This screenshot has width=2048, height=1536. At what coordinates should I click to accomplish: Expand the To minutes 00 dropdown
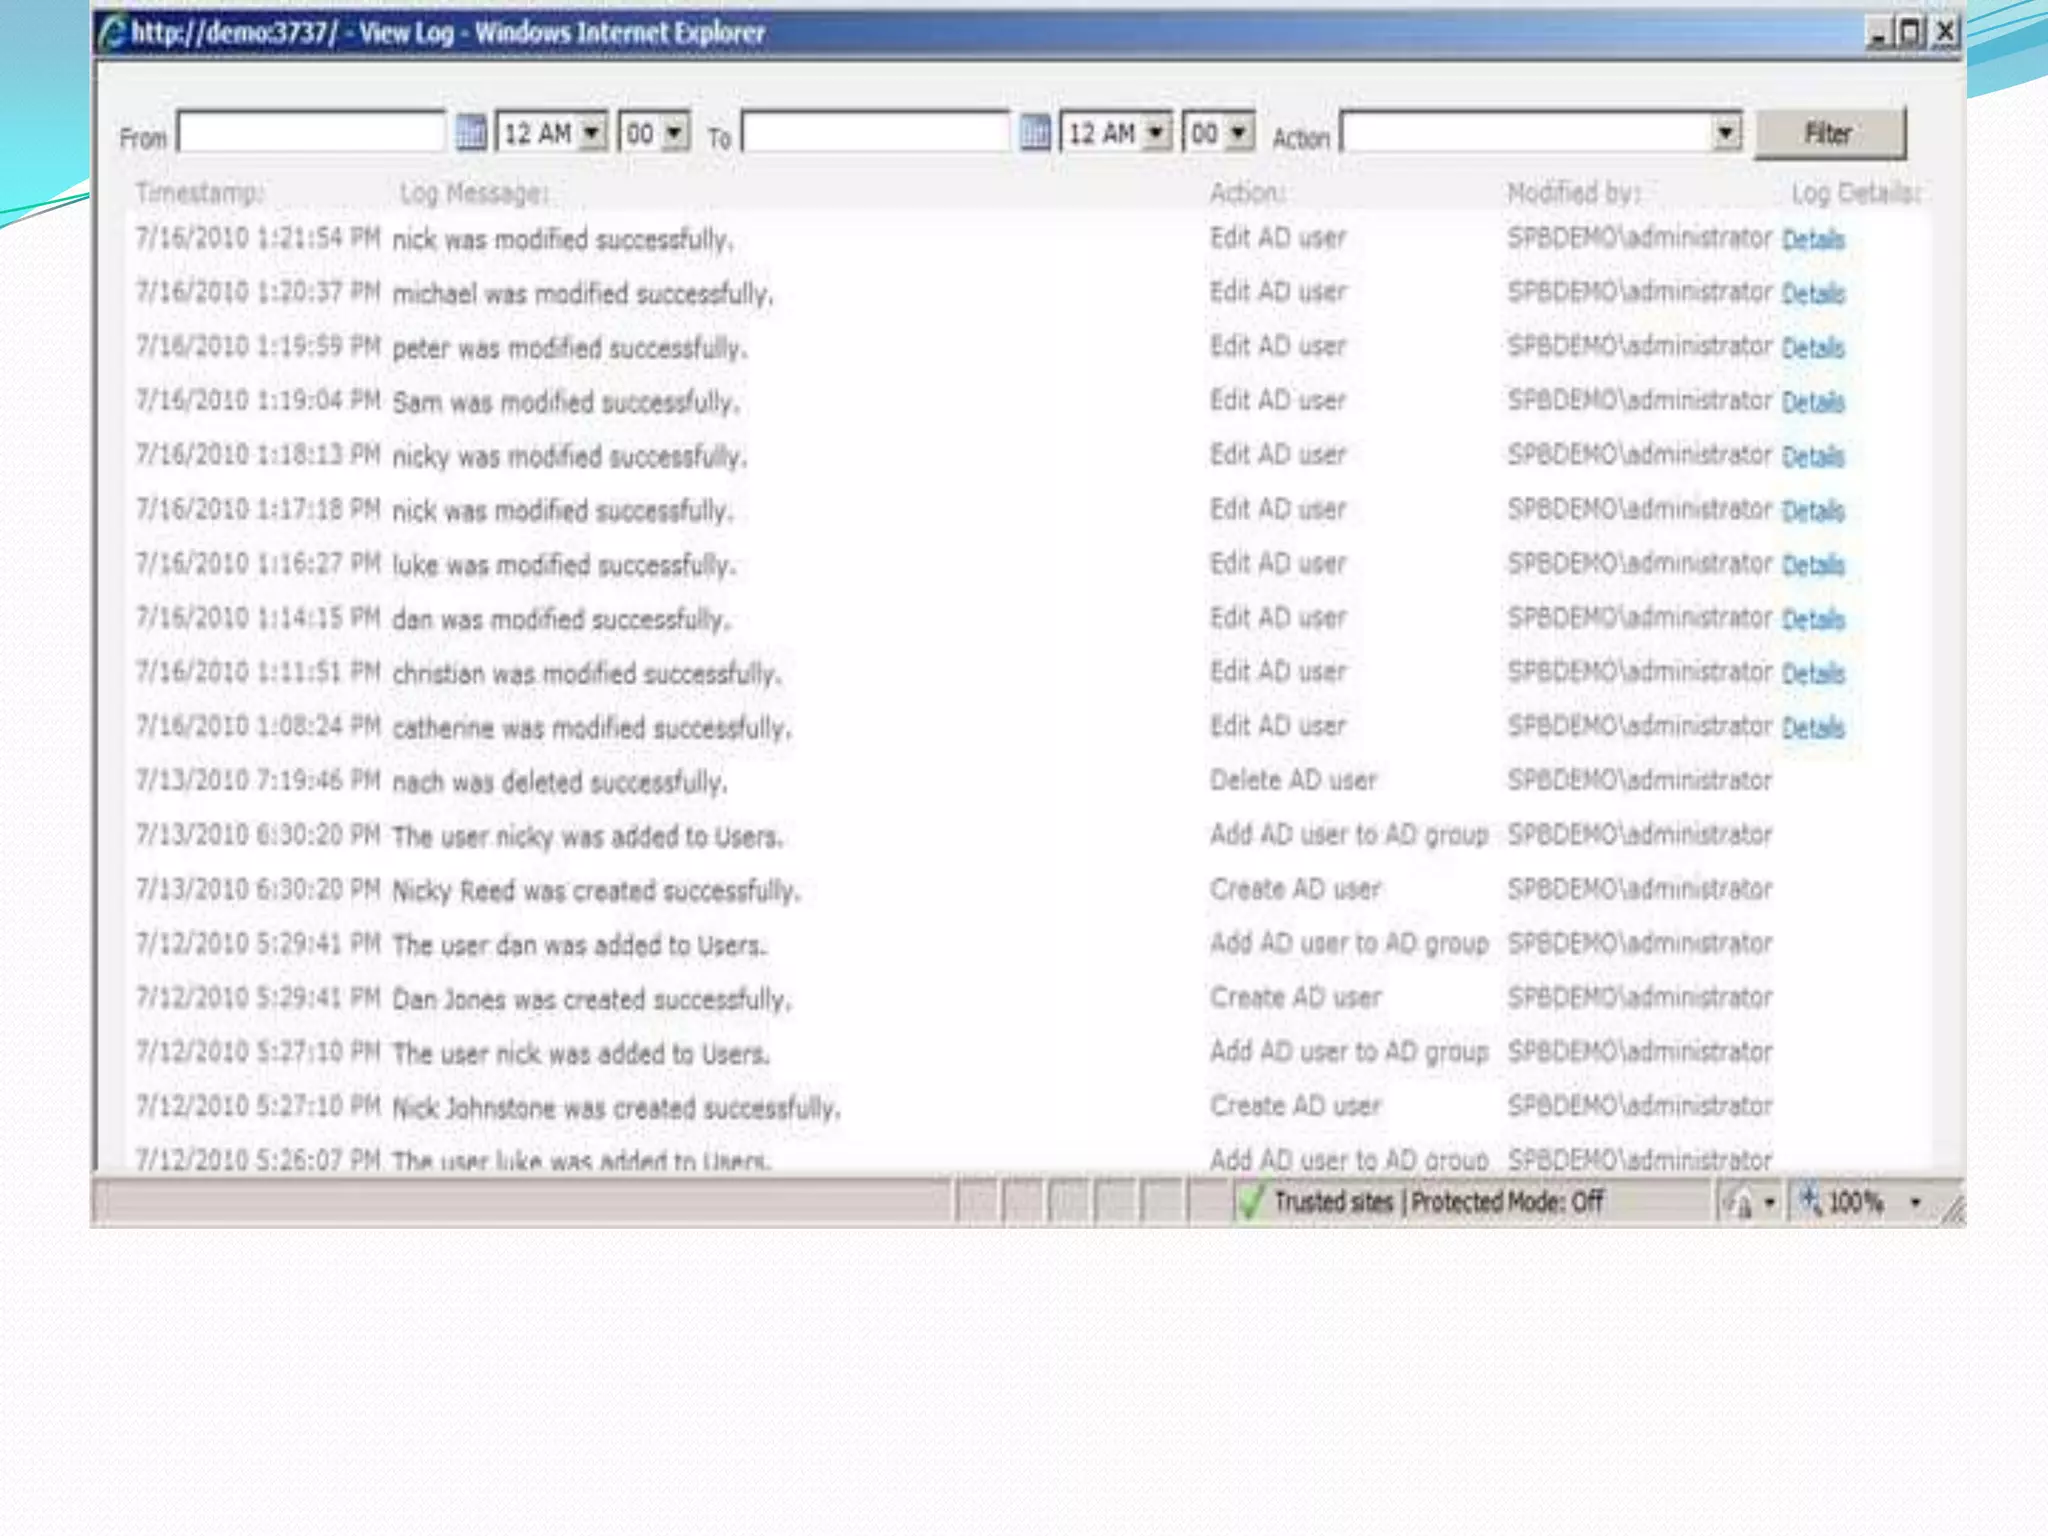1239,132
